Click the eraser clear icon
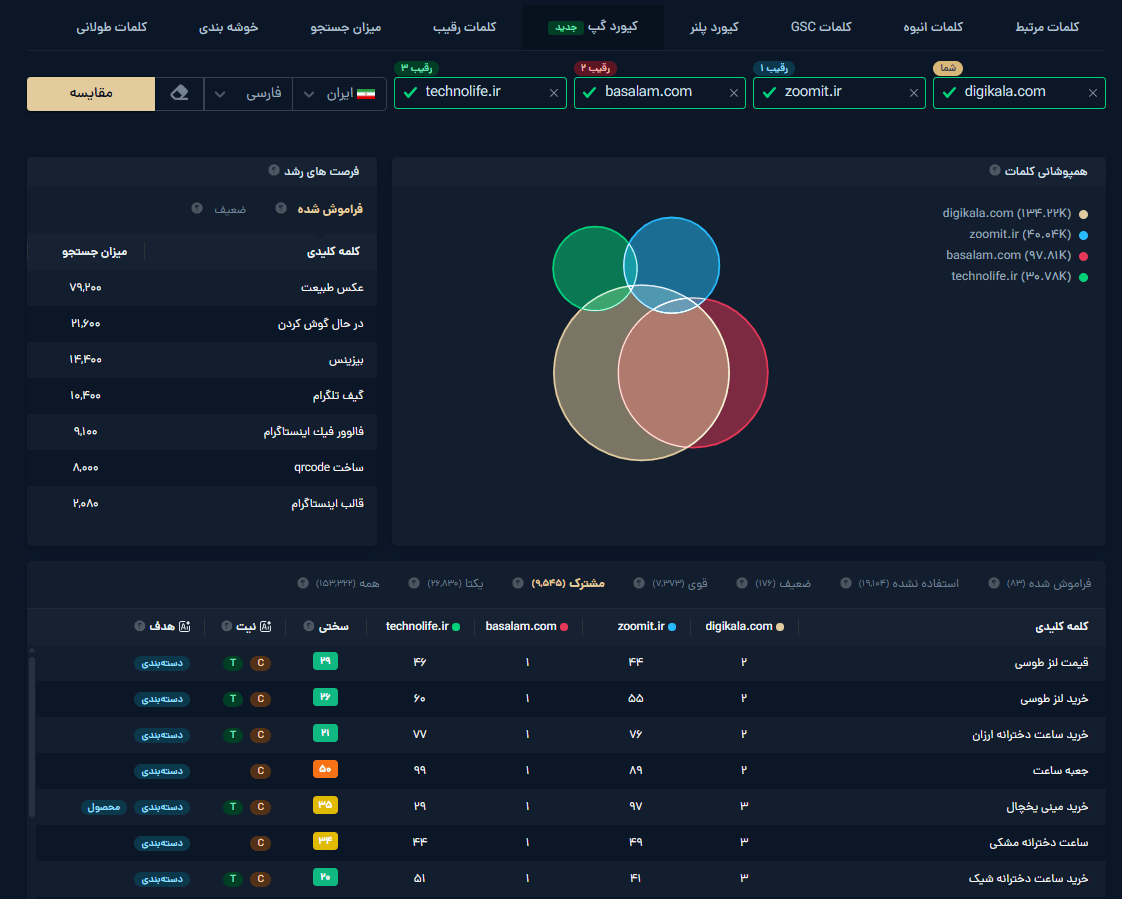This screenshot has width=1122, height=899. pos(180,93)
